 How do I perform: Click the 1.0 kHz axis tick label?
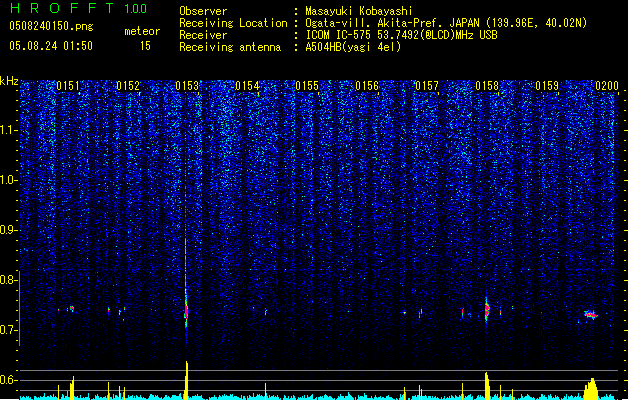[8, 180]
